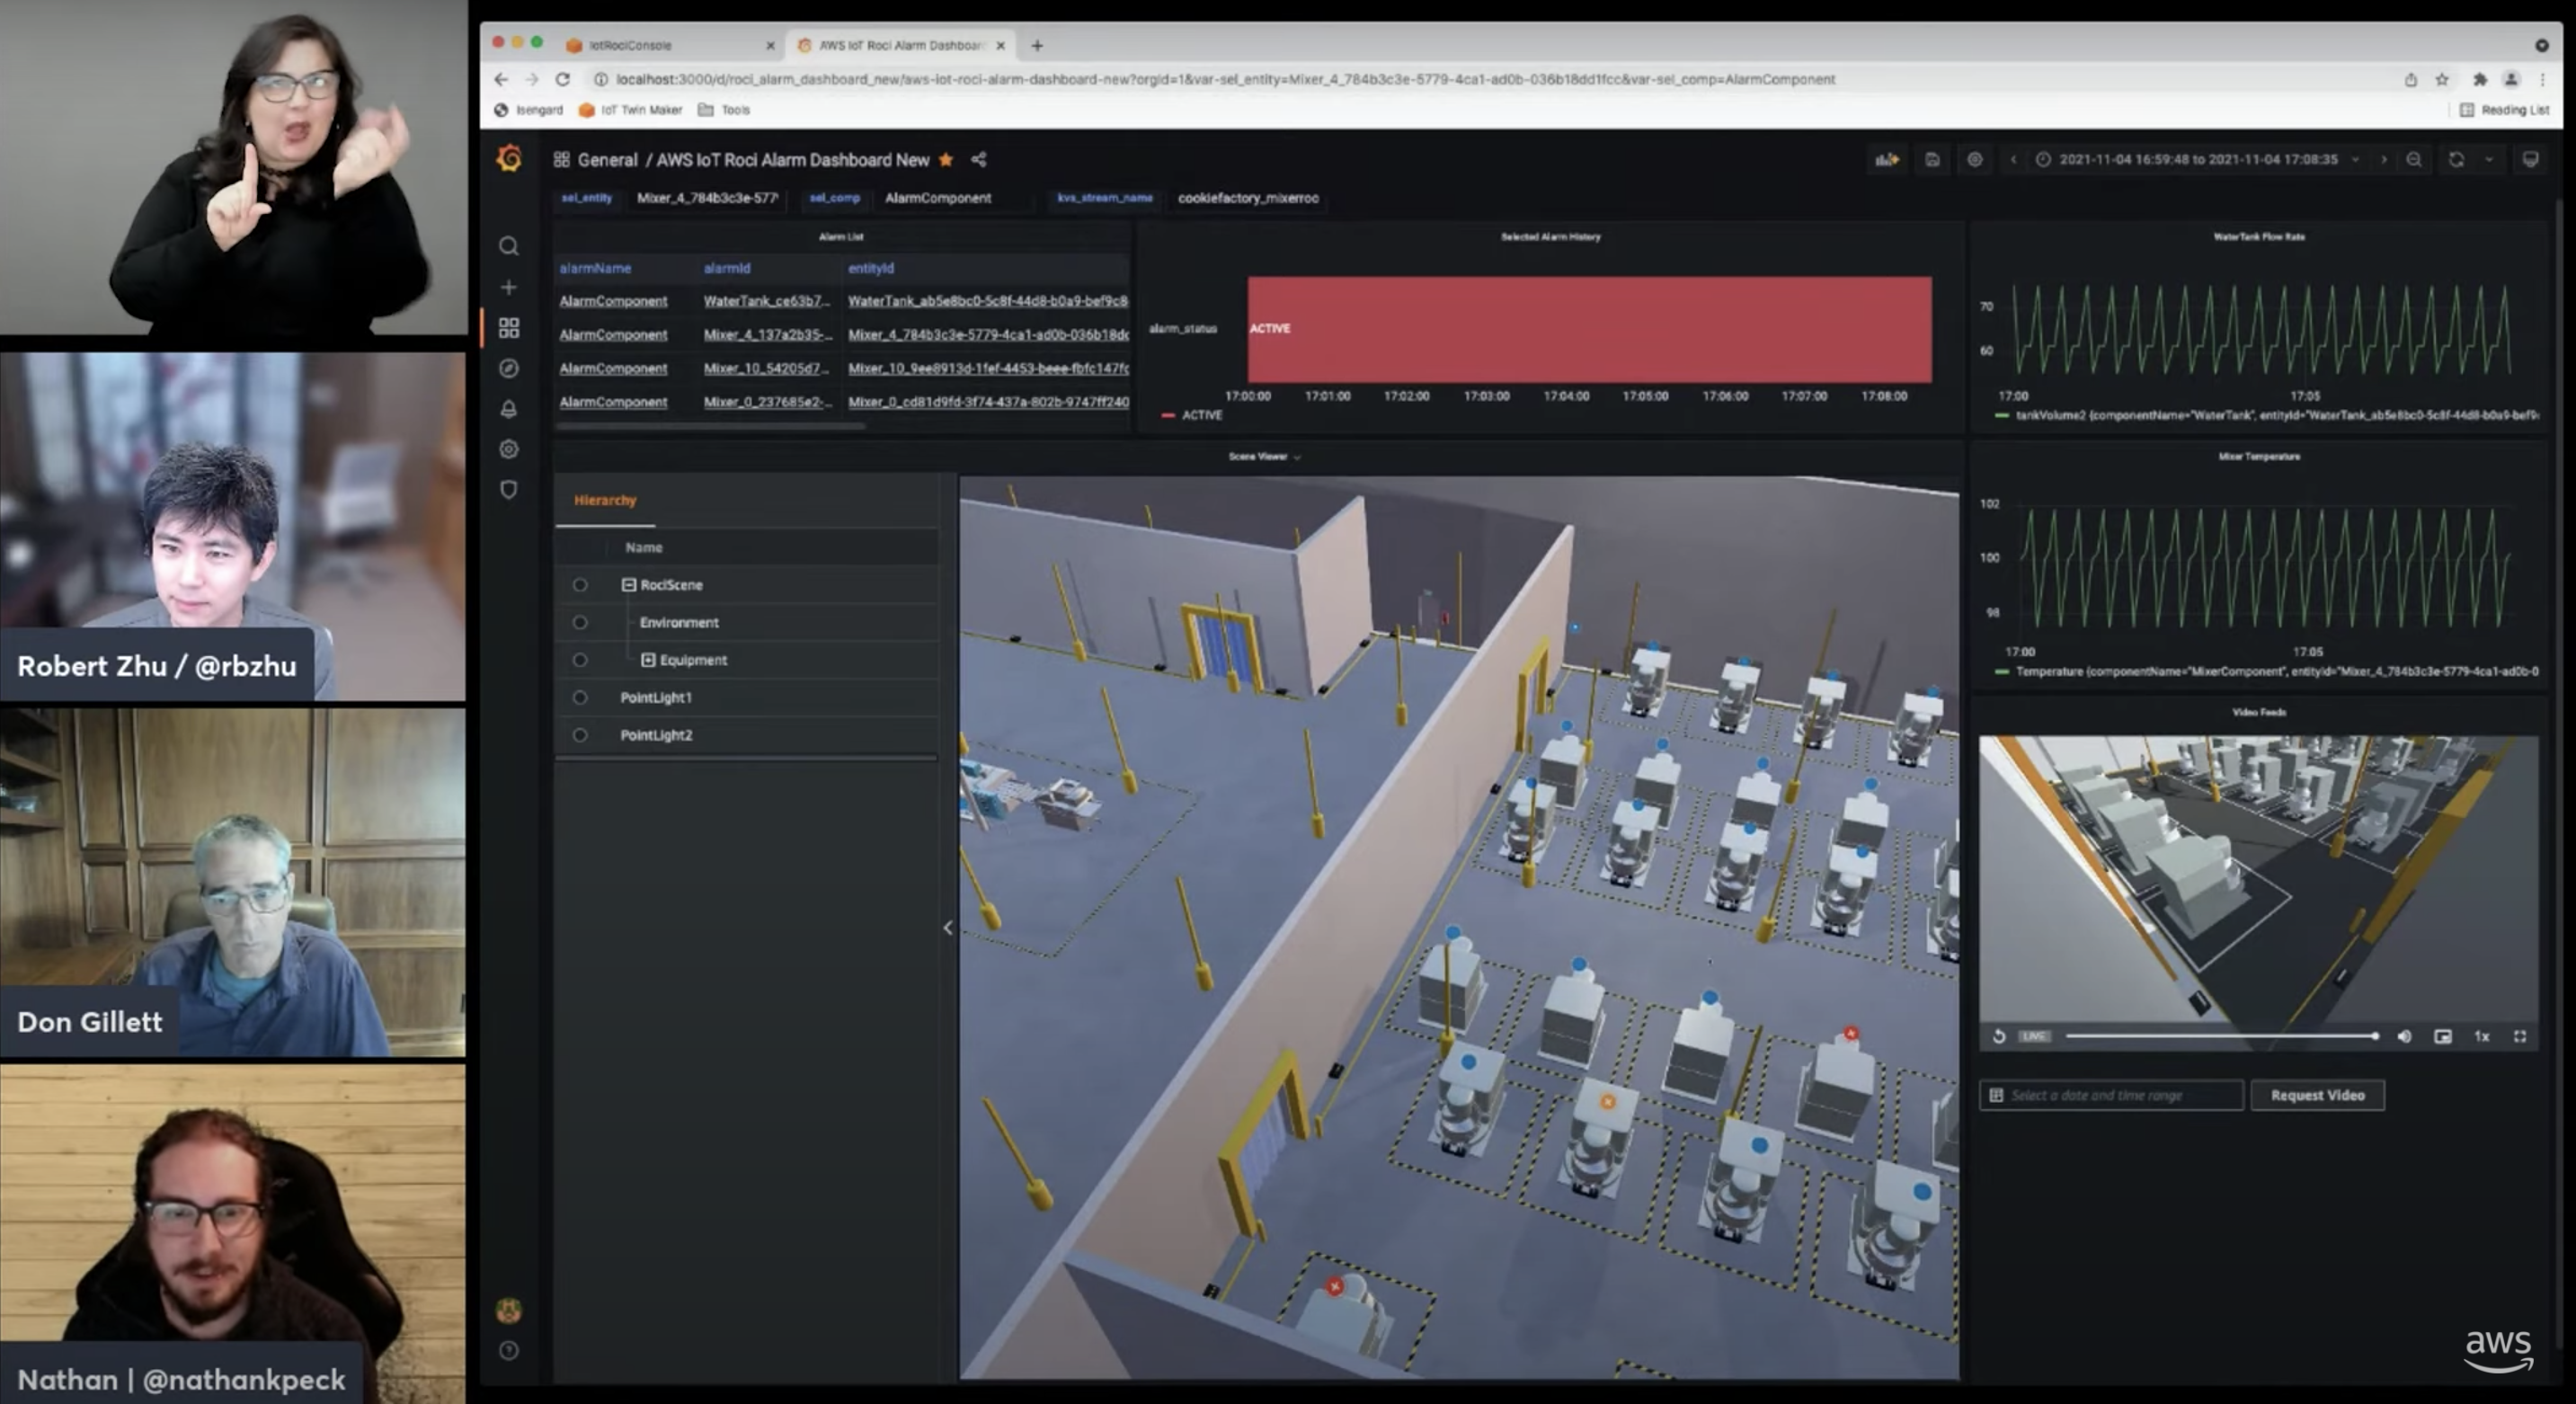Click the Request Video button
2576x1404 pixels.
click(2317, 1095)
